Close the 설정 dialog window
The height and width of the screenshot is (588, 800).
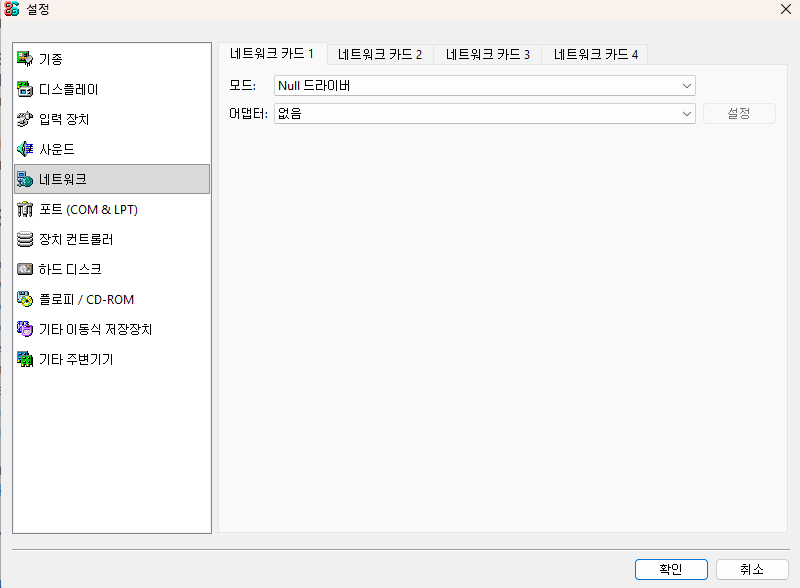pyautogui.click(x=785, y=9)
